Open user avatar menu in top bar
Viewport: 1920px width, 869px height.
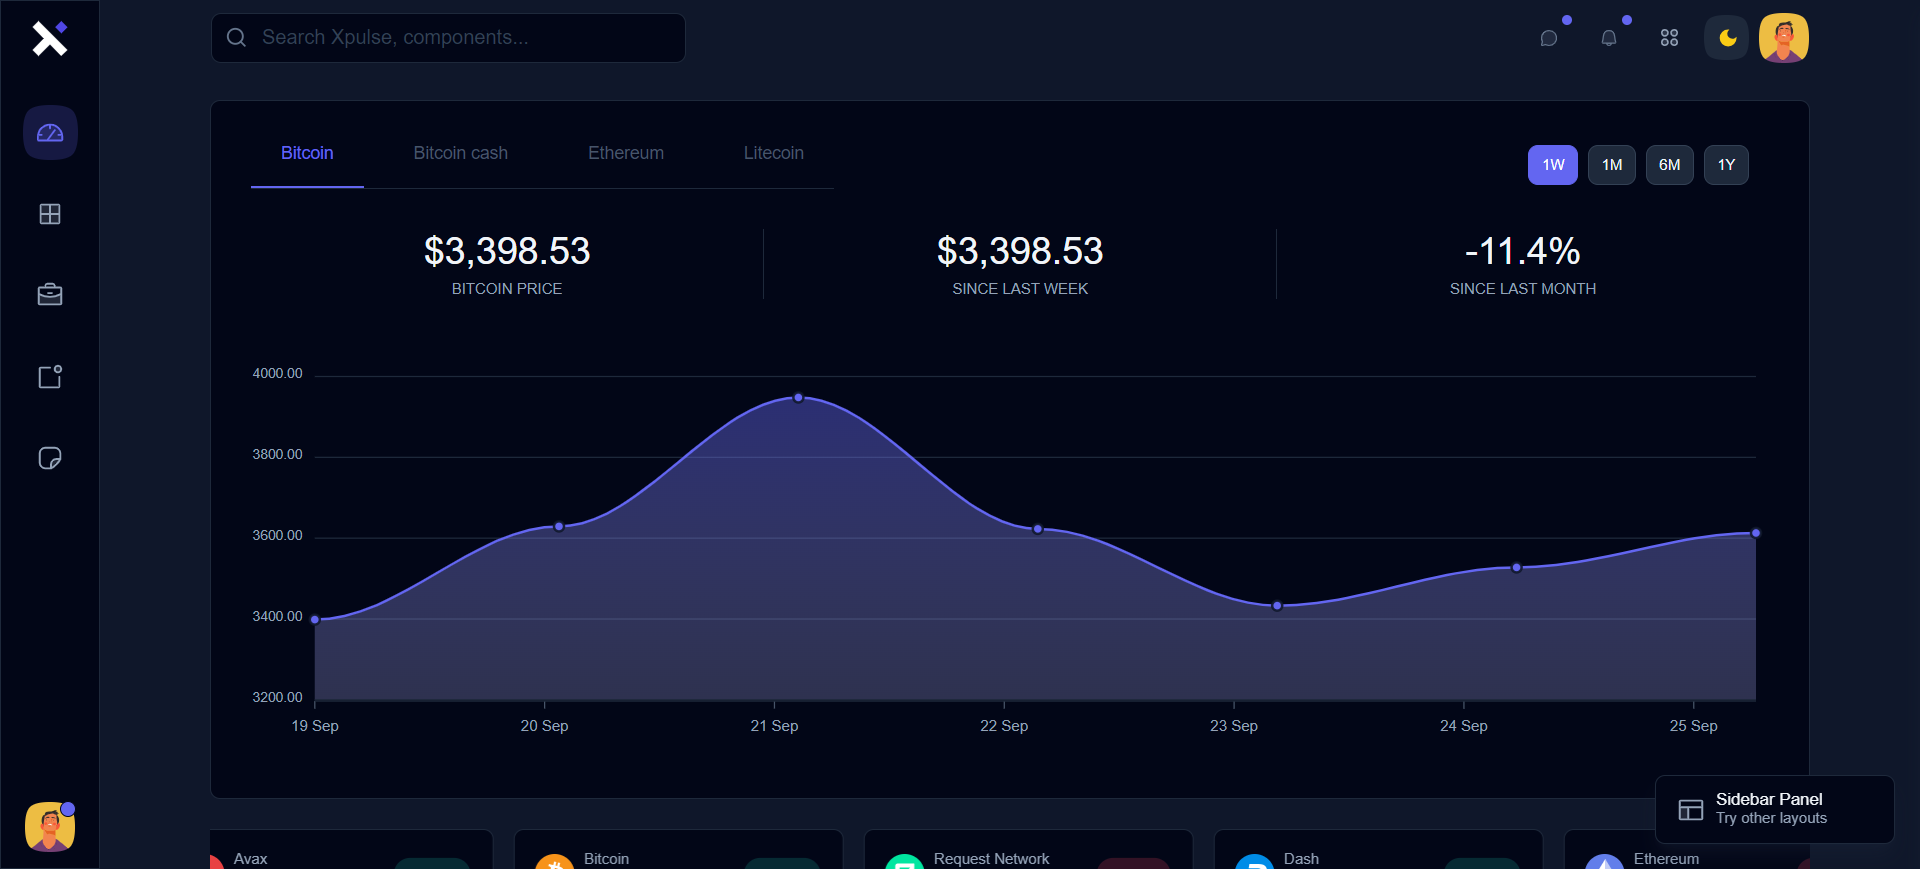click(1783, 38)
